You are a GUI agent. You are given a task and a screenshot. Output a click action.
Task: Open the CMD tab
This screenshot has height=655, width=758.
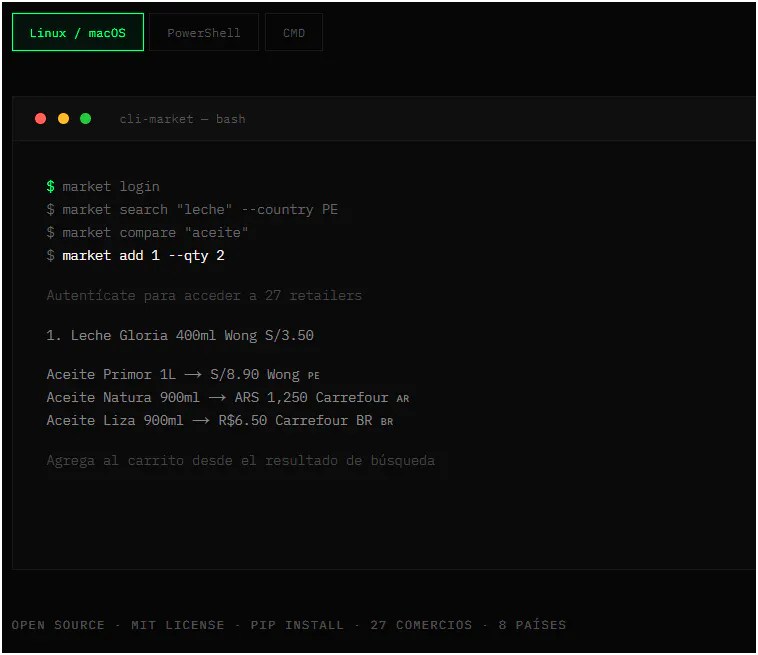294,32
